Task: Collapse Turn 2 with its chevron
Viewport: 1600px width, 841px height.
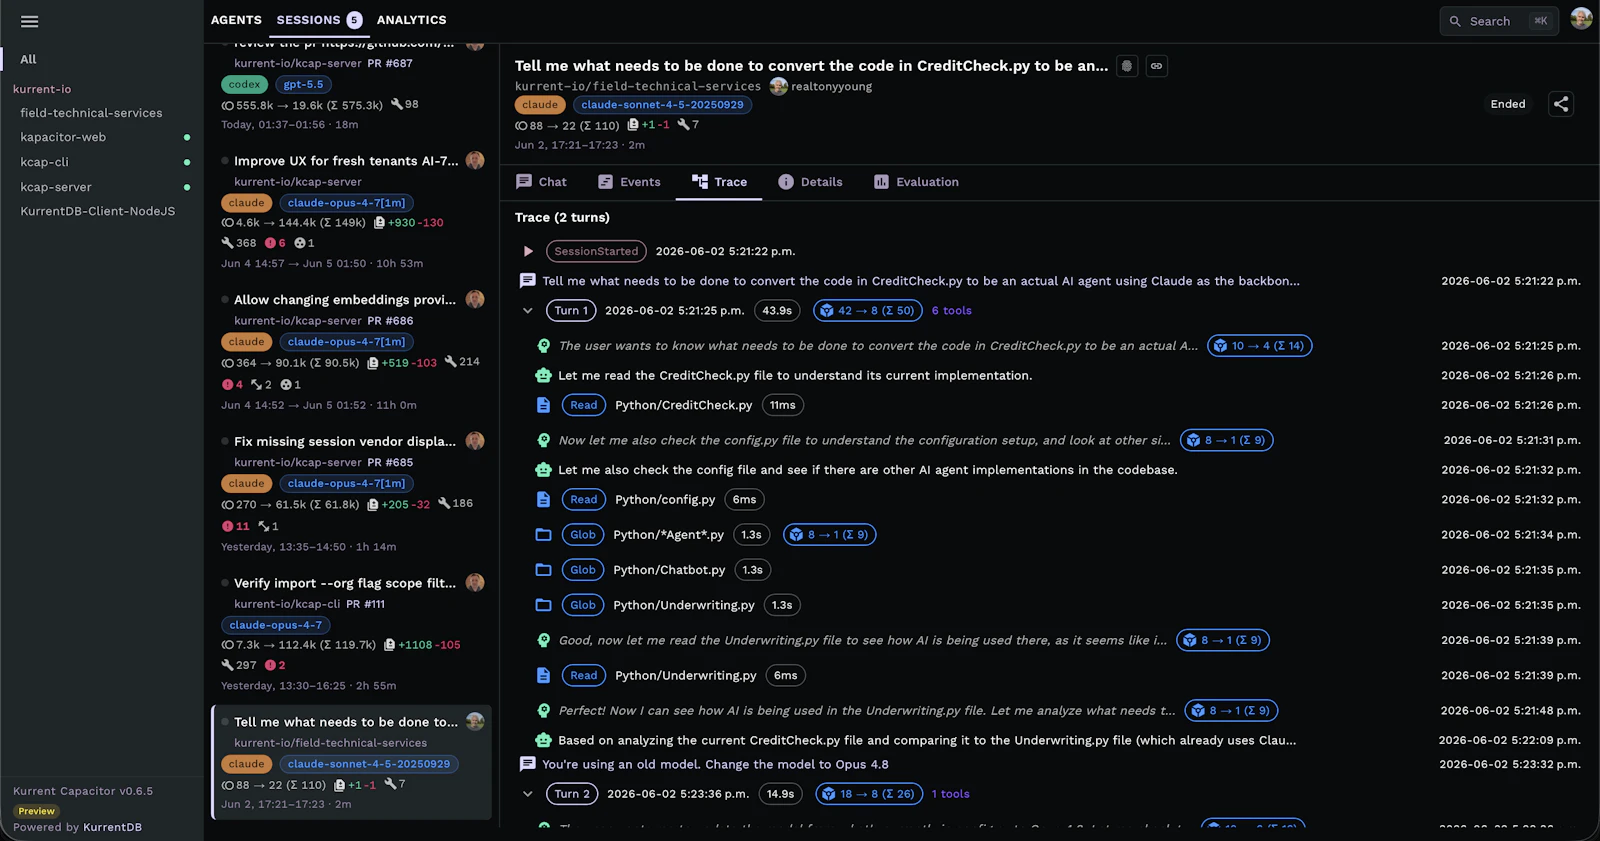Action: point(527,794)
